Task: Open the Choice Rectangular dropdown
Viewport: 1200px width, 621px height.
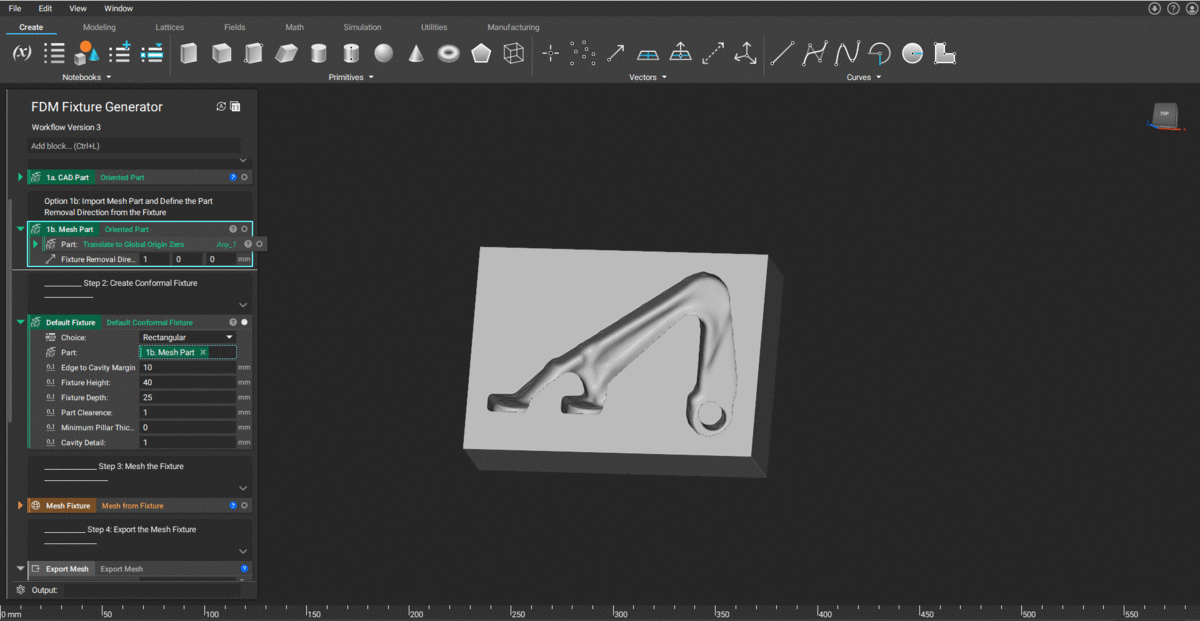Action: point(188,337)
